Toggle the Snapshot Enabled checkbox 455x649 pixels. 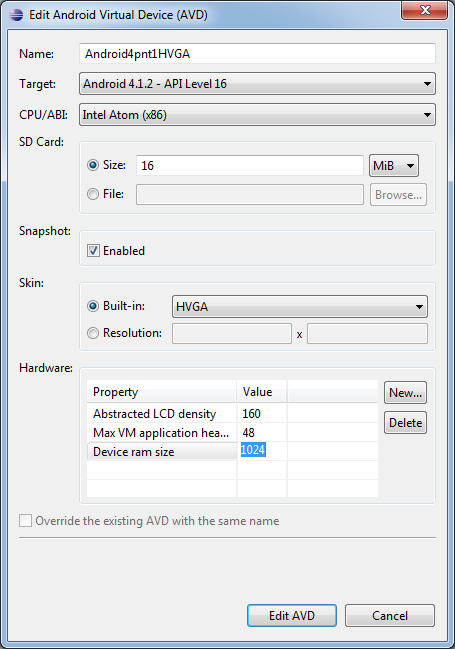pyautogui.click(x=93, y=250)
